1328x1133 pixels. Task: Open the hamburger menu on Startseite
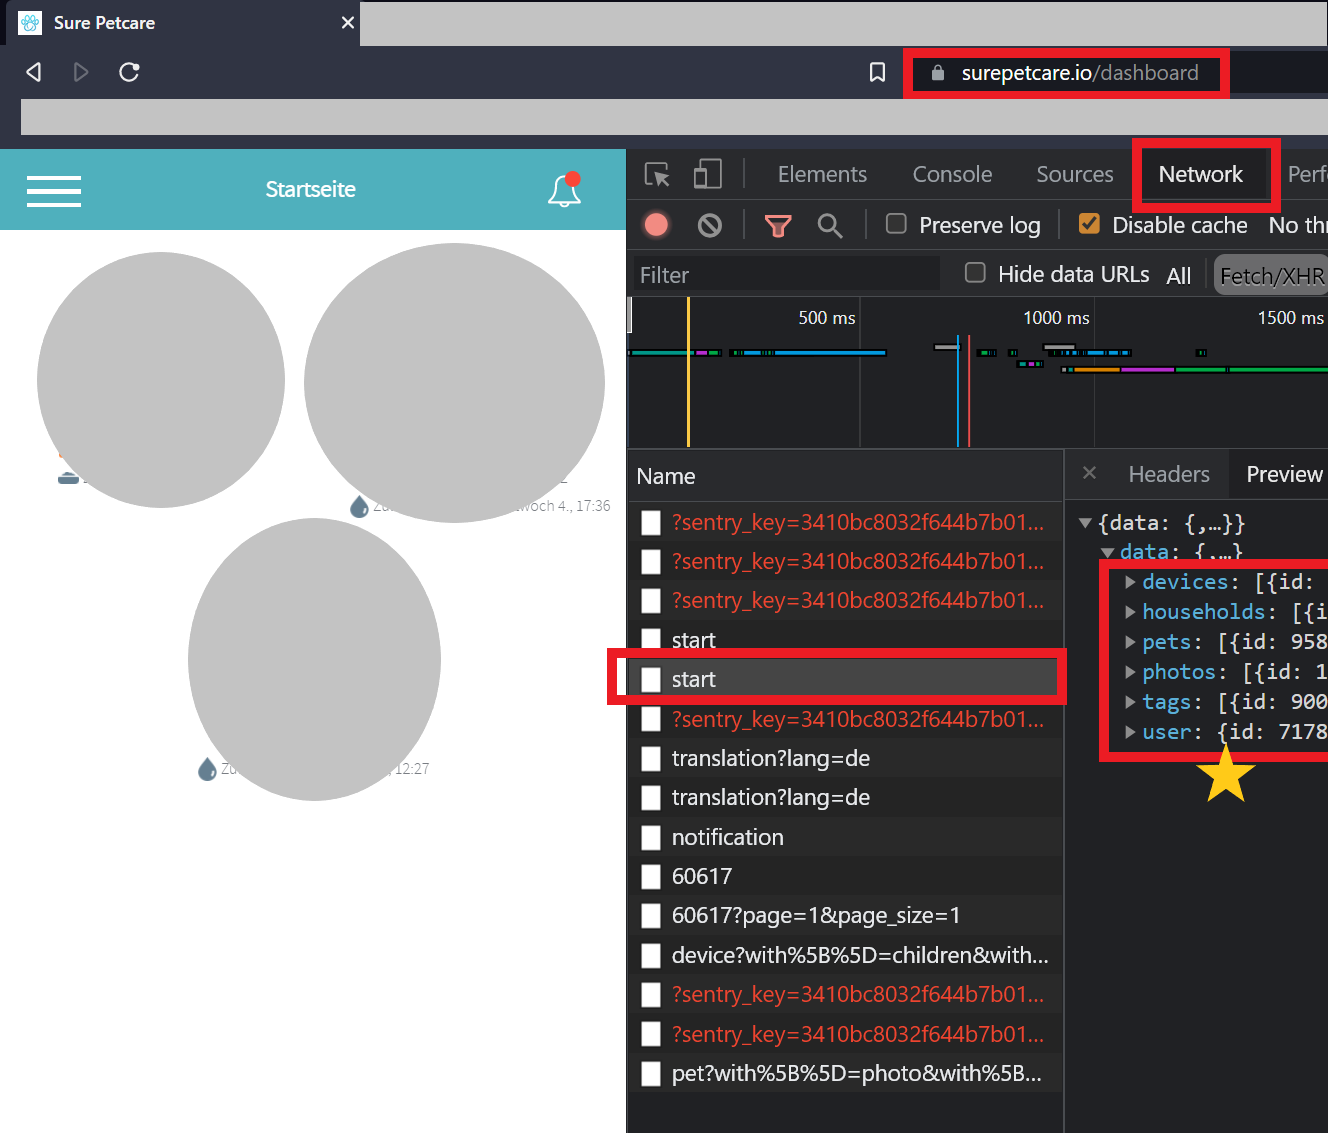[x=54, y=190]
